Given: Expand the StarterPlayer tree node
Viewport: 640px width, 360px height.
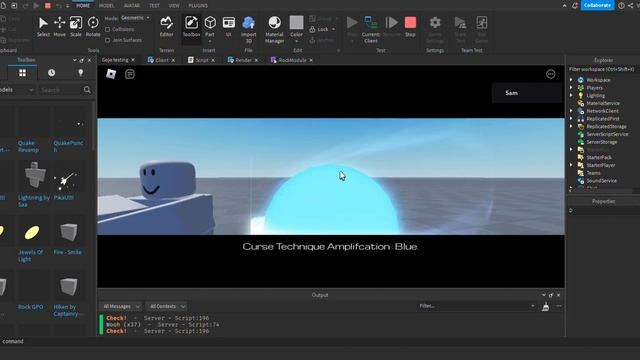Looking at the screenshot, I should (571, 165).
